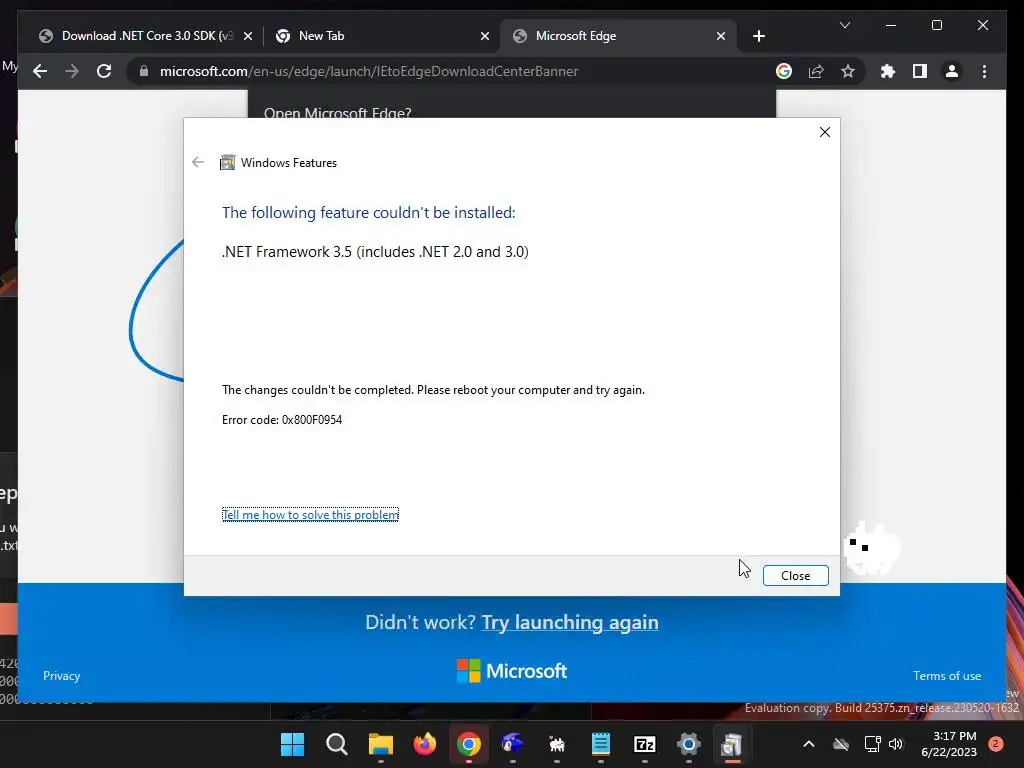Open 7-Zip from taskbar

[x=645, y=744]
